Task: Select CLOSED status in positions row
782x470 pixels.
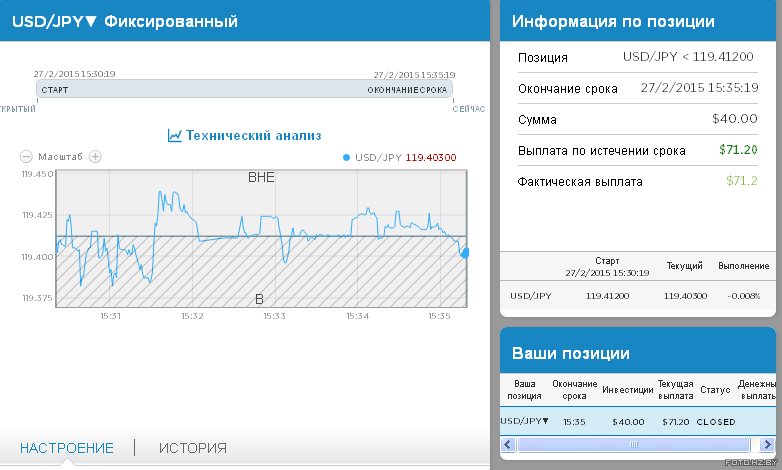Action: pos(716,422)
